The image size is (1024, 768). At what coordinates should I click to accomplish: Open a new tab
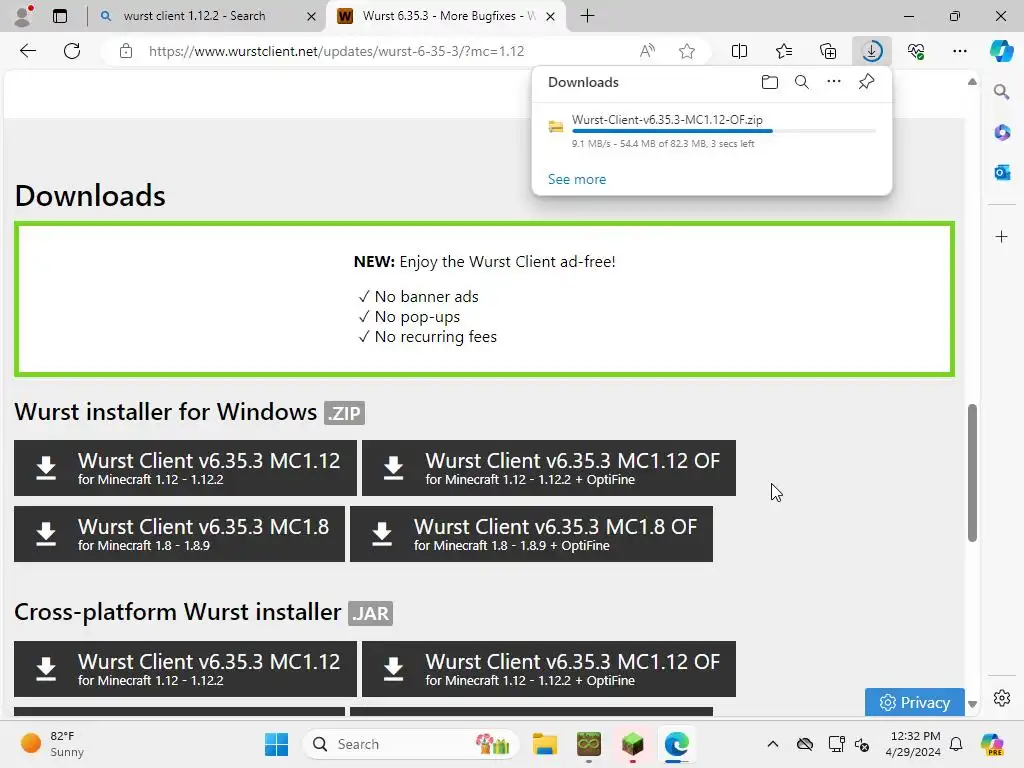[587, 16]
